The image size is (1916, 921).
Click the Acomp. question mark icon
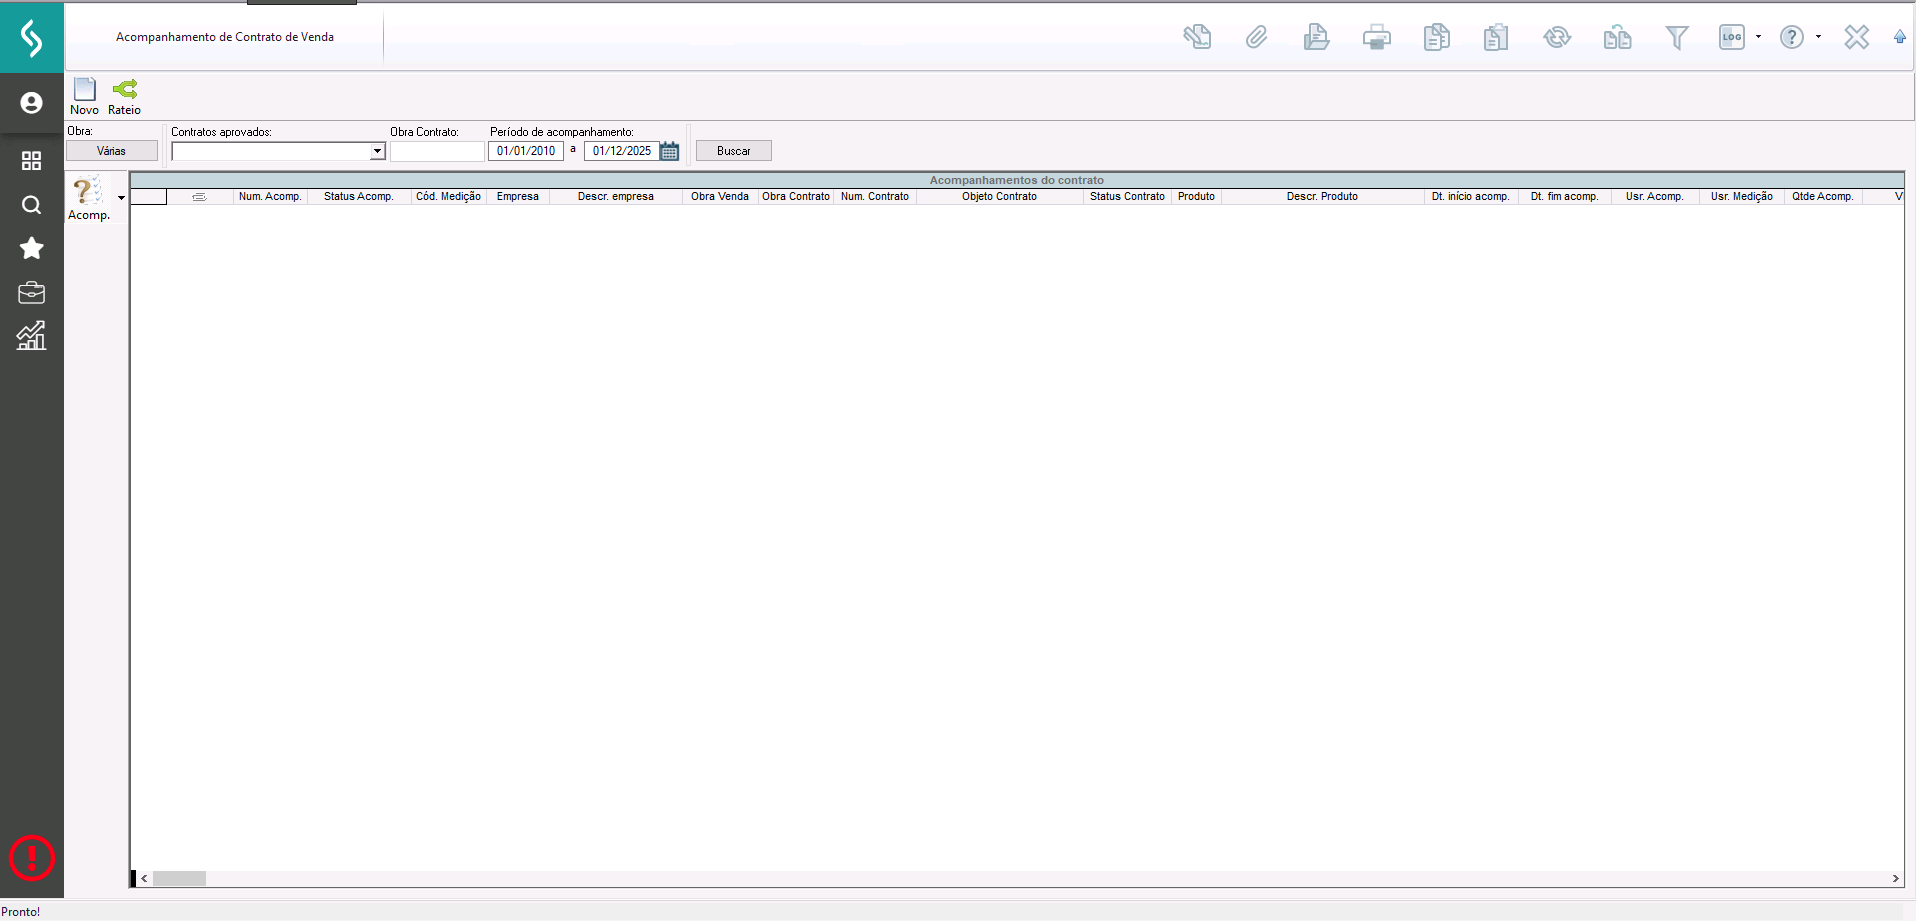(x=88, y=191)
